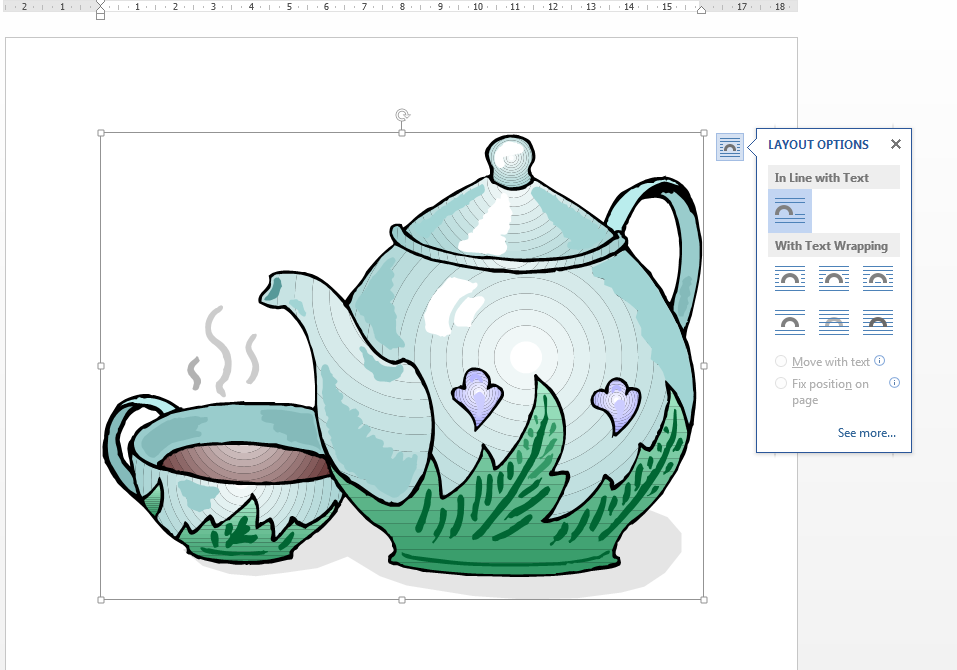This screenshot has height=670, width=957.
Task: Select the Square text wrapping icon
Action: tap(789, 278)
